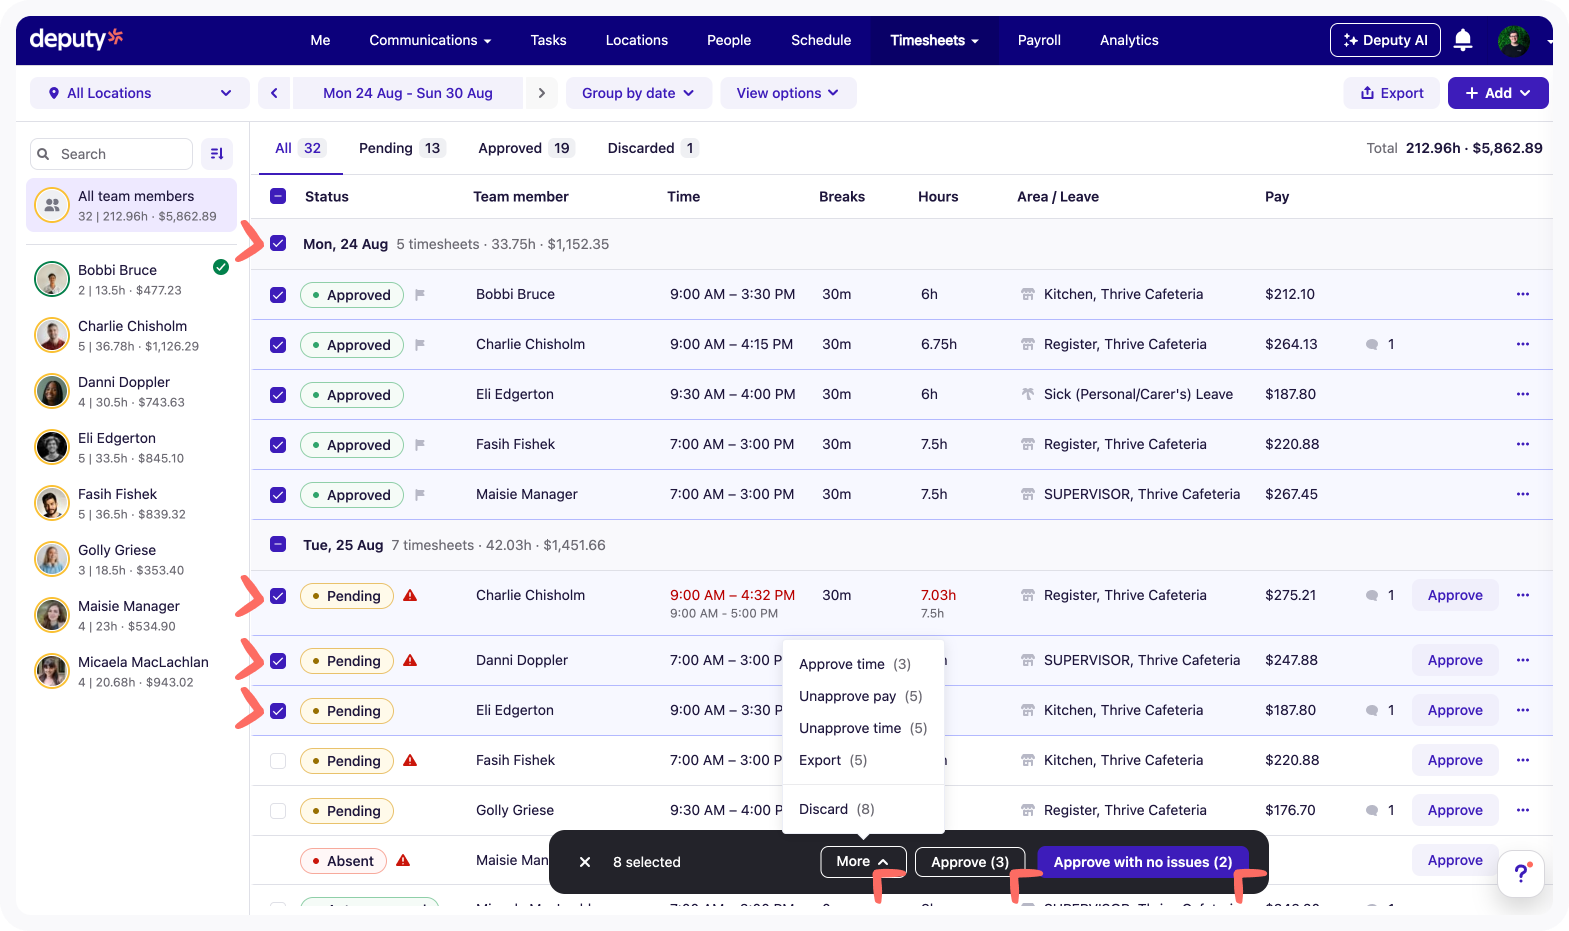Uncheck the Mon, 24 Aug group checkbox
This screenshot has height=931, width=1569.
pyautogui.click(x=278, y=243)
